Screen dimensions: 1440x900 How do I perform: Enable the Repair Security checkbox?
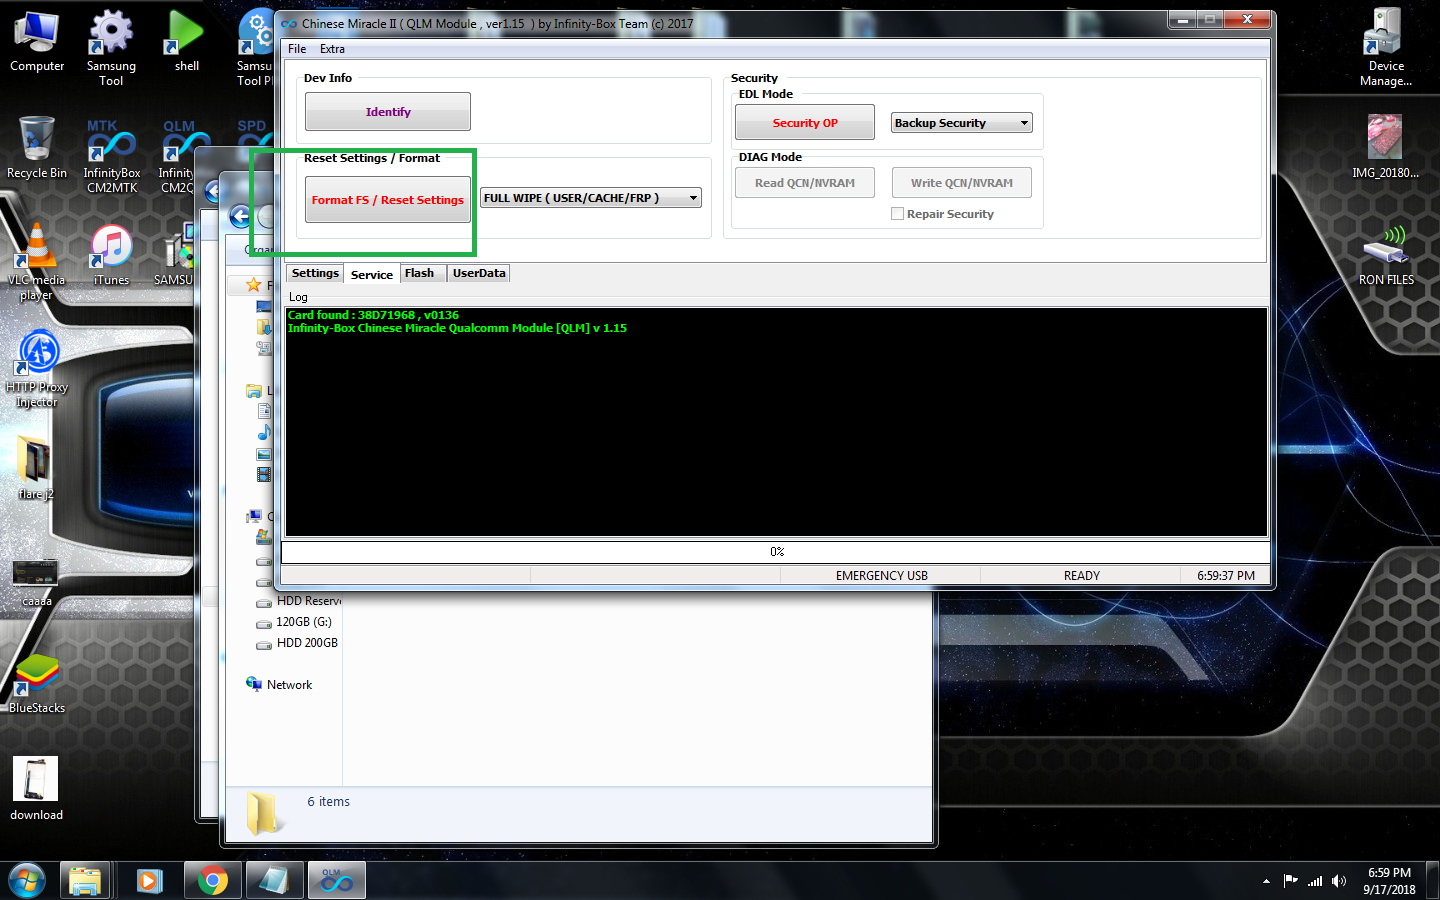pos(897,214)
